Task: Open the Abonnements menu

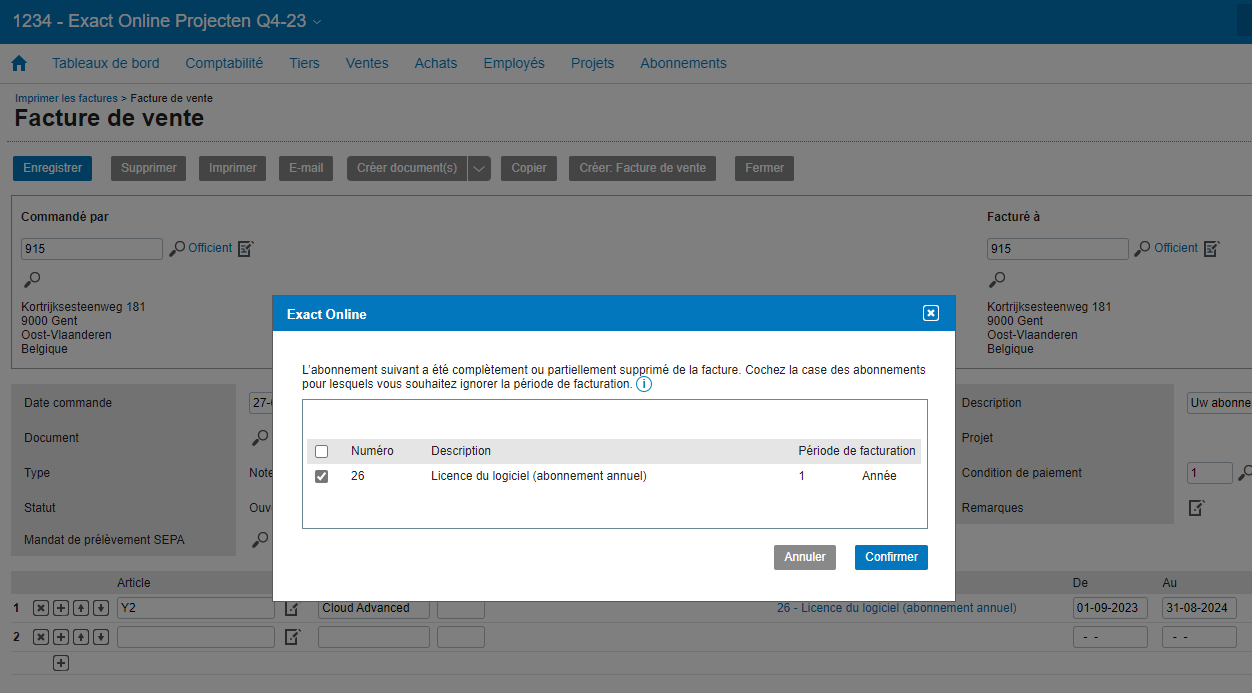Action: pos(684,63)
